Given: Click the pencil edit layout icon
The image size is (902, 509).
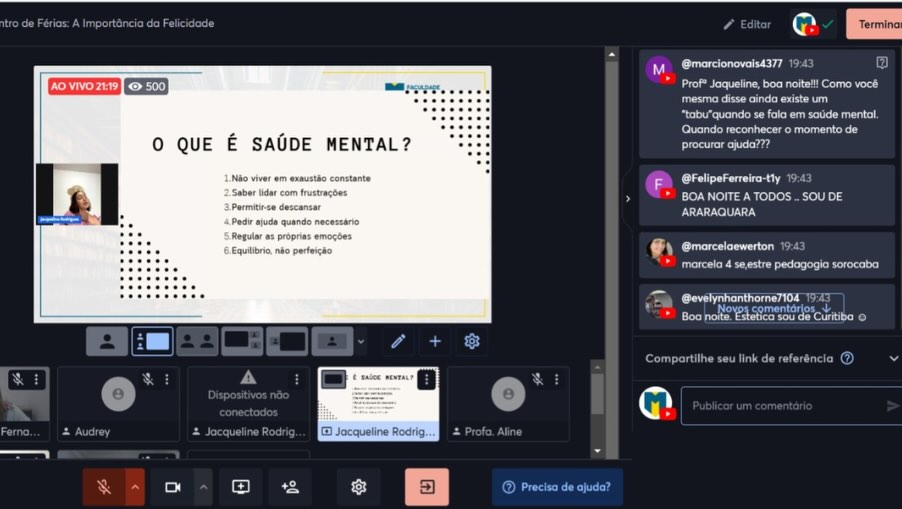Looking at the screenshot, I should click(398, 341).
